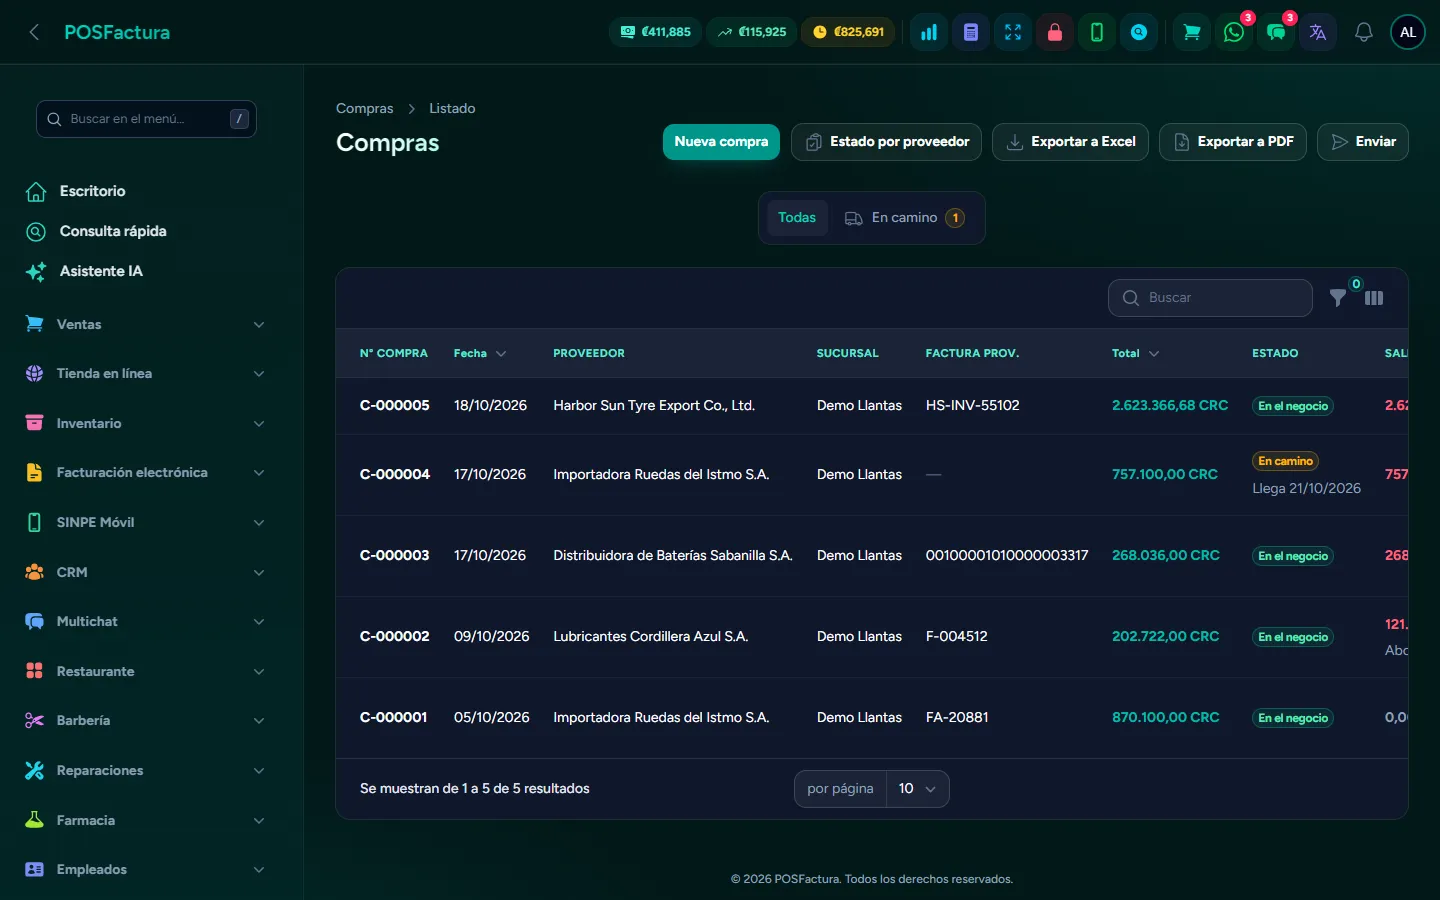Toggle fullscreen mode icon

click(x=1013, y=32)
